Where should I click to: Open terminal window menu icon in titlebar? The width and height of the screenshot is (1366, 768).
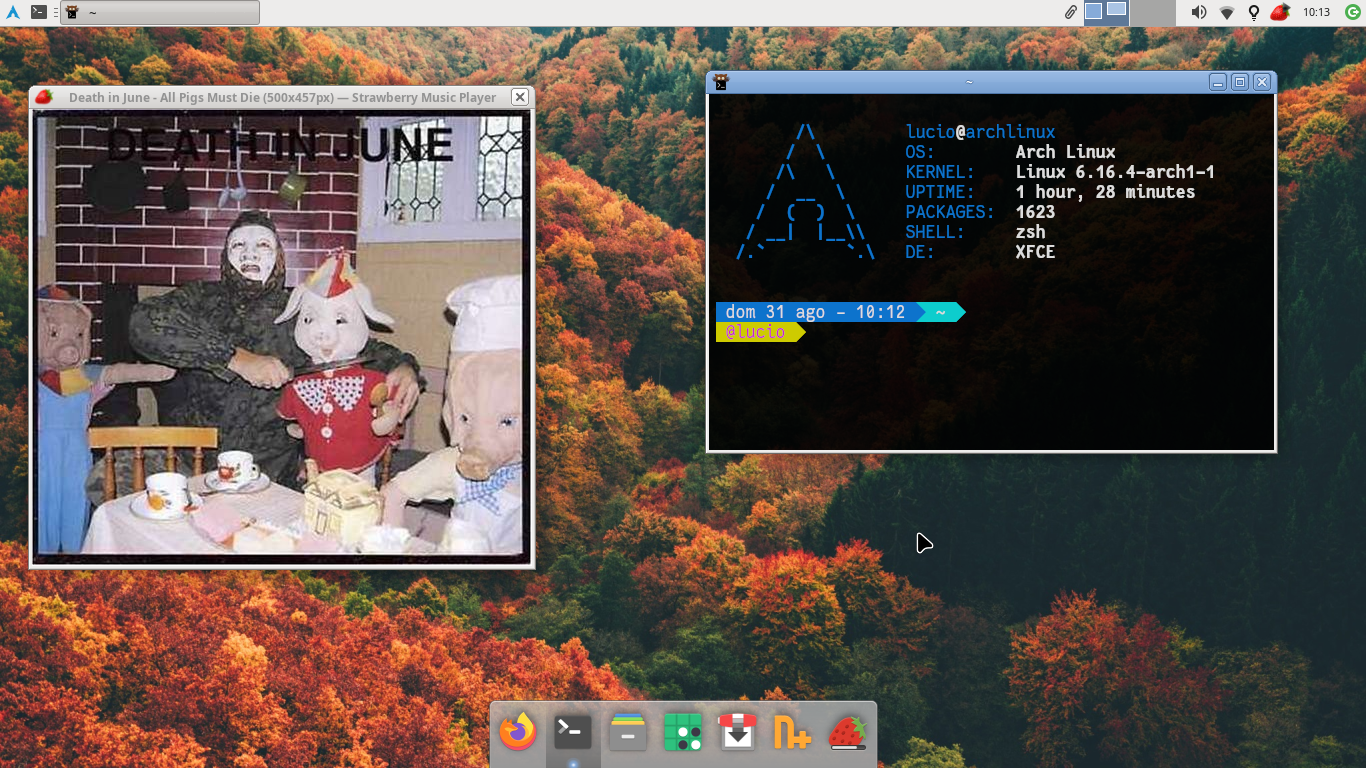click(721, 82)
